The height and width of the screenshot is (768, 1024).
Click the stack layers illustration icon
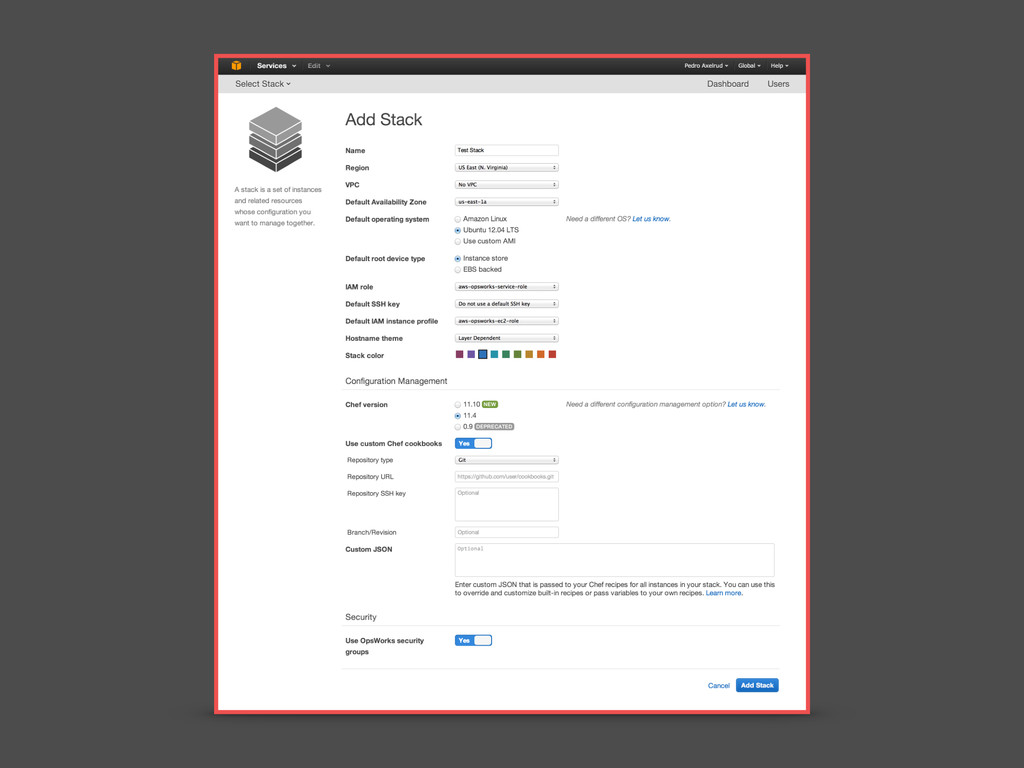point(276,139)
